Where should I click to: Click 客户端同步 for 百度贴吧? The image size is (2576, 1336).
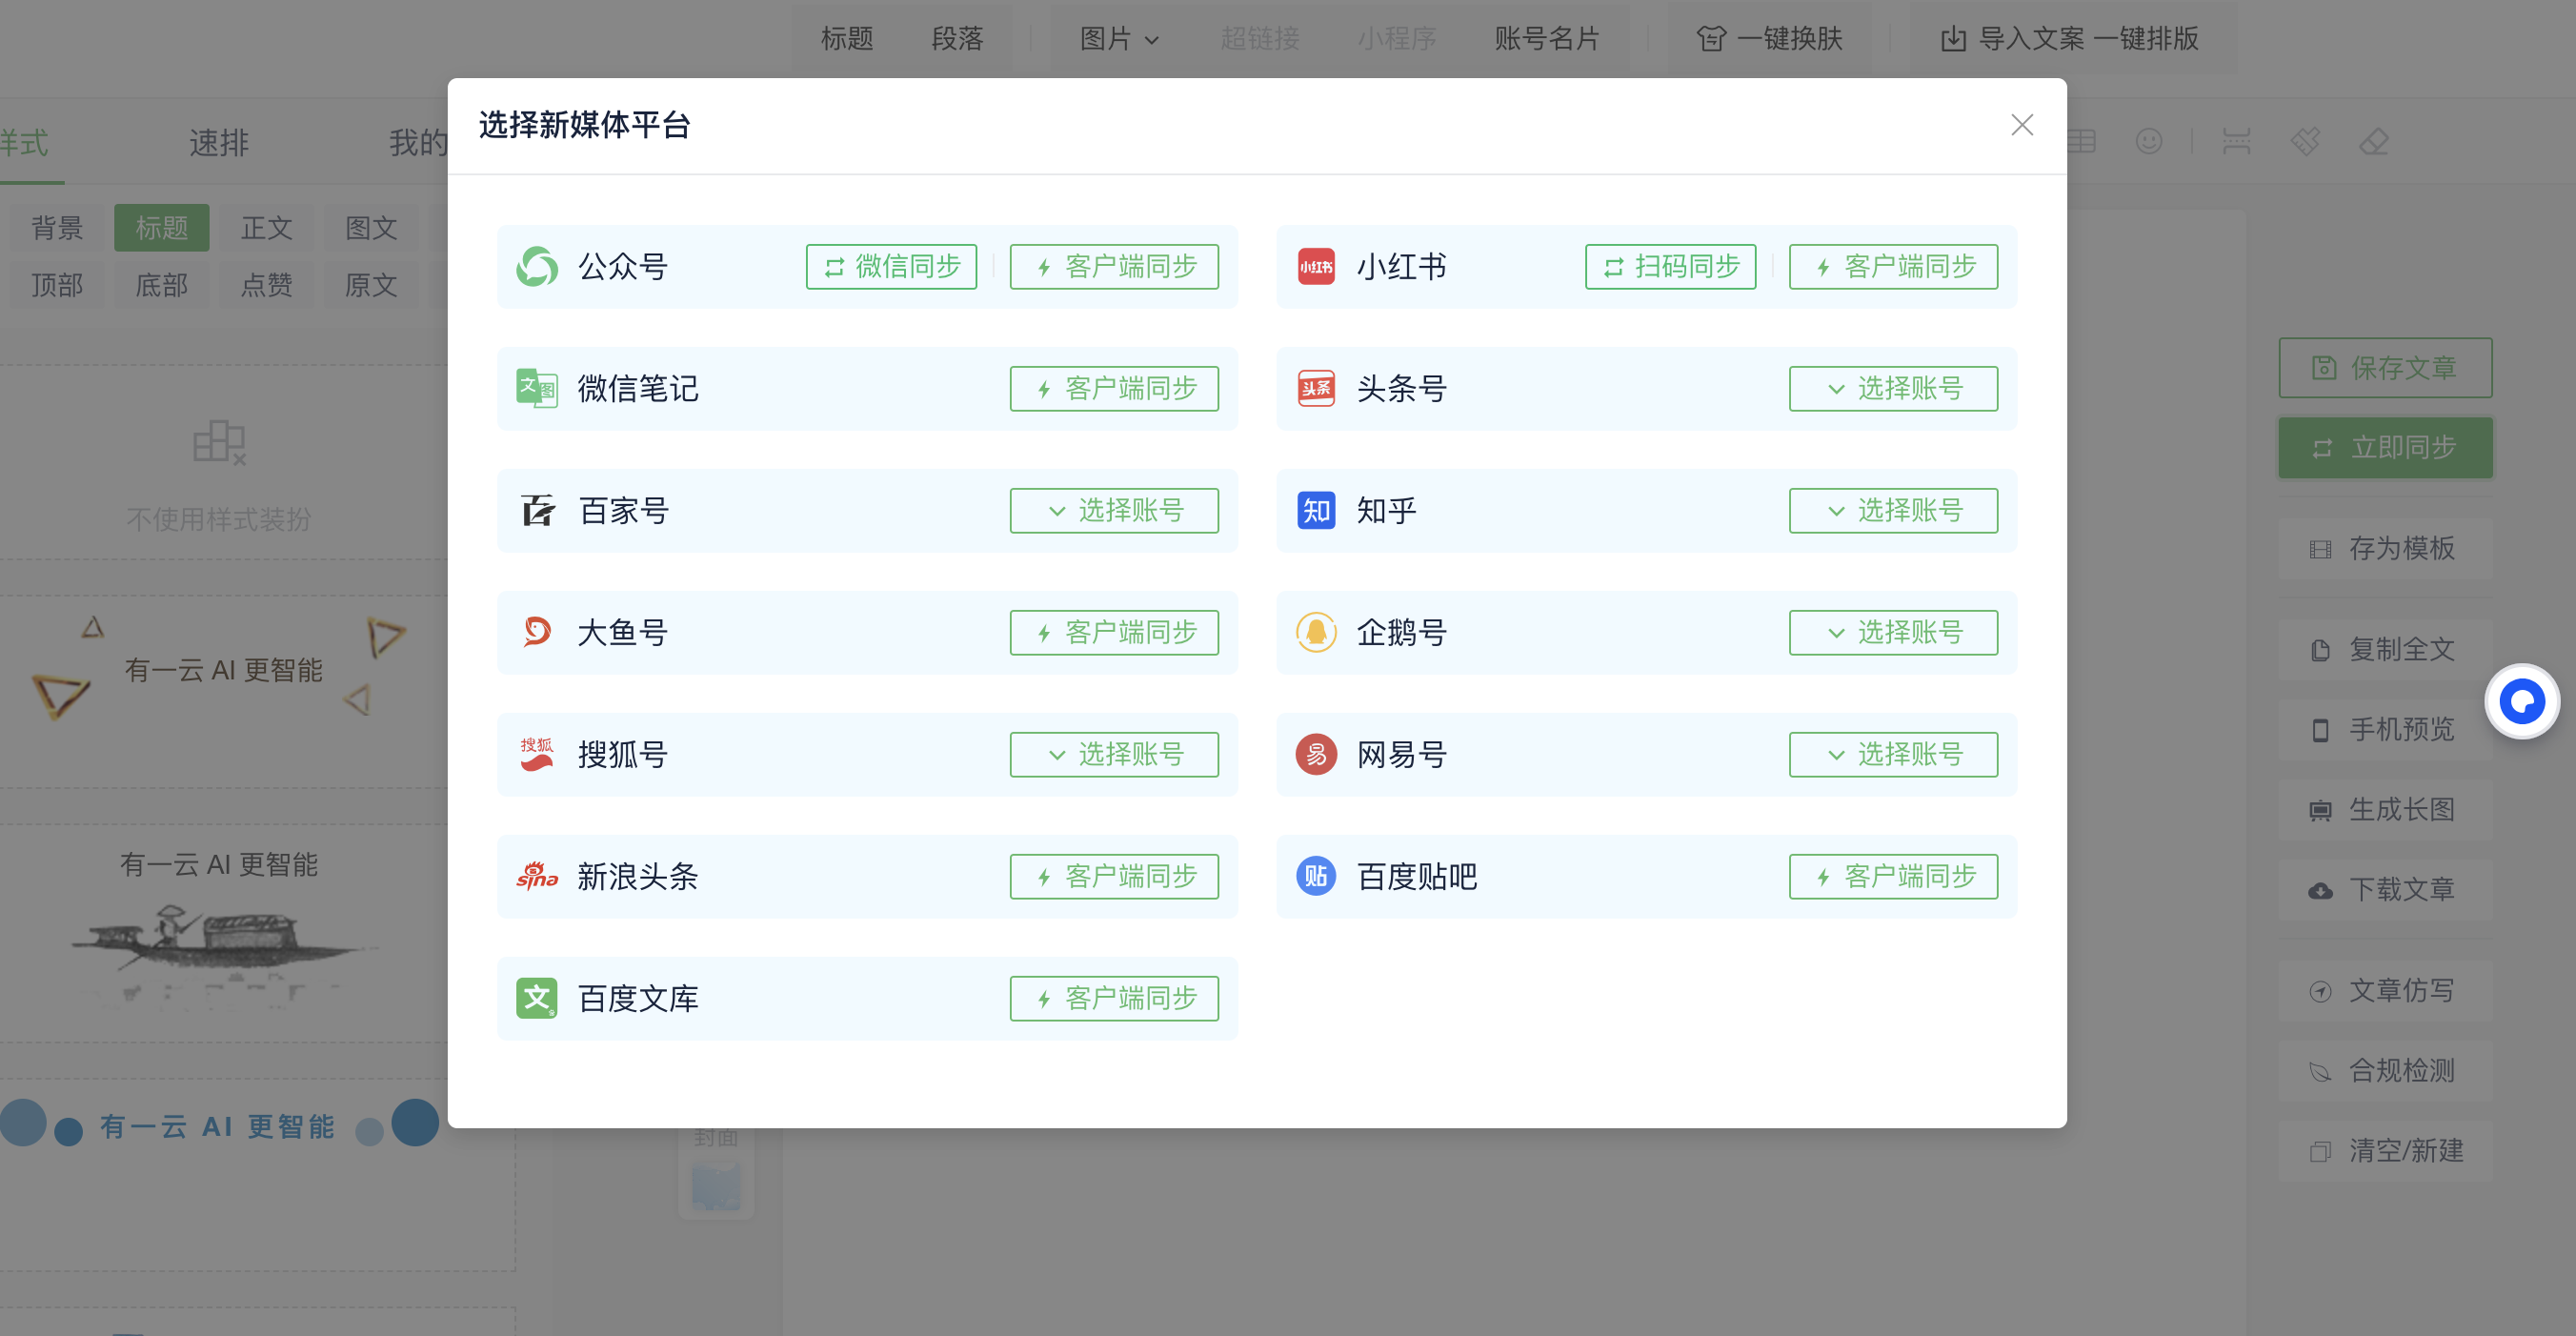(x=1893, y=876)
